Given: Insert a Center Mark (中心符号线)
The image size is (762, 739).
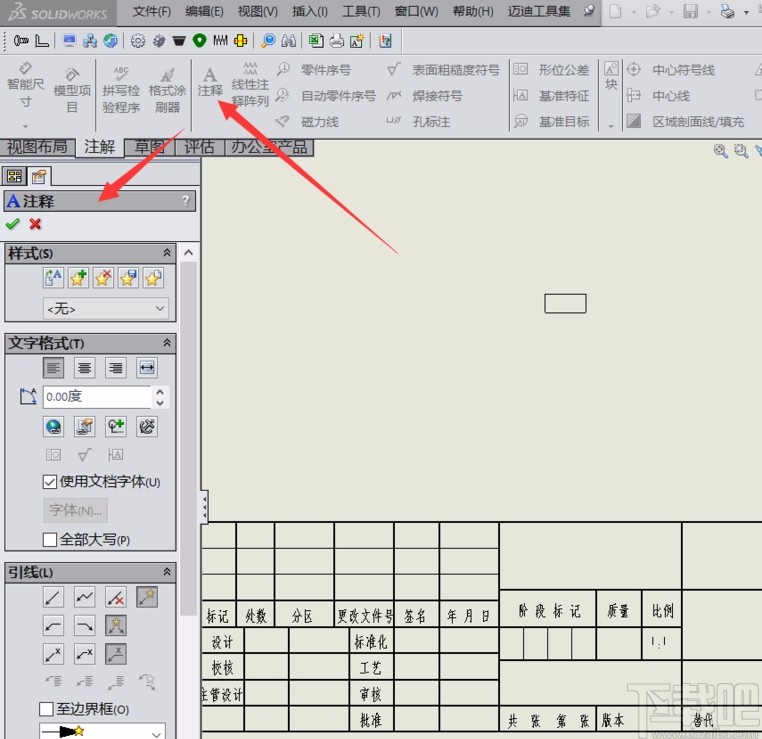Looking at the screenshot, I should (x=671, y=70).
